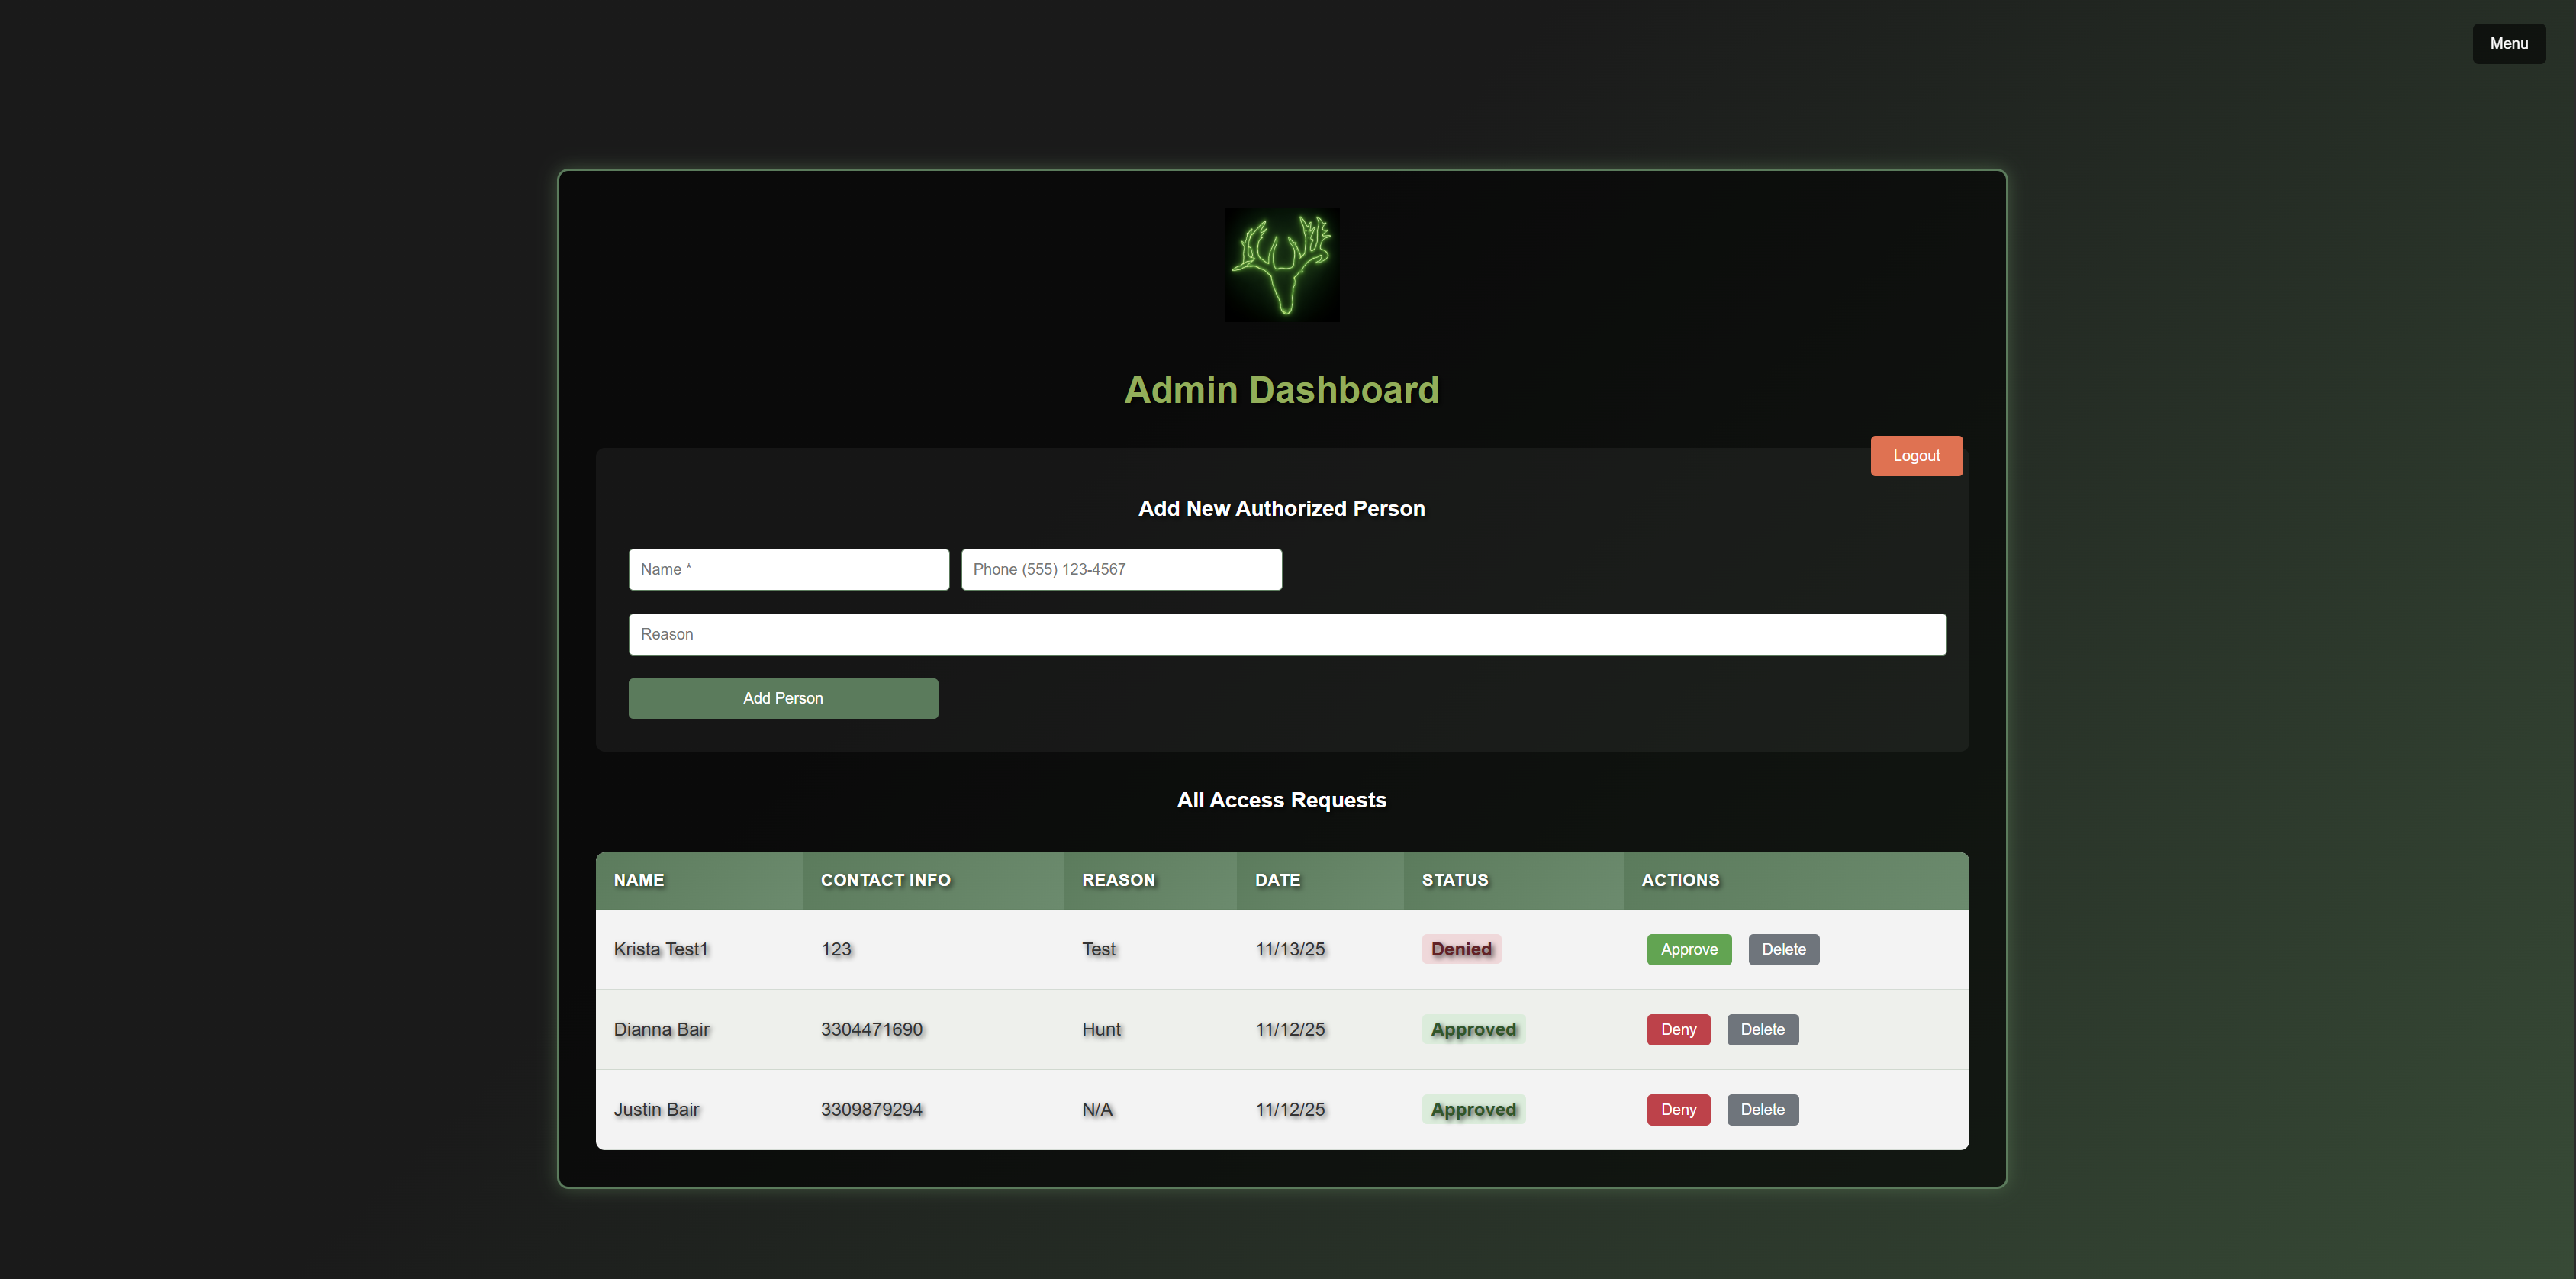Delete Krista Test1's request
This screenshot has width=2576, height=1279.
(1783, 949)
